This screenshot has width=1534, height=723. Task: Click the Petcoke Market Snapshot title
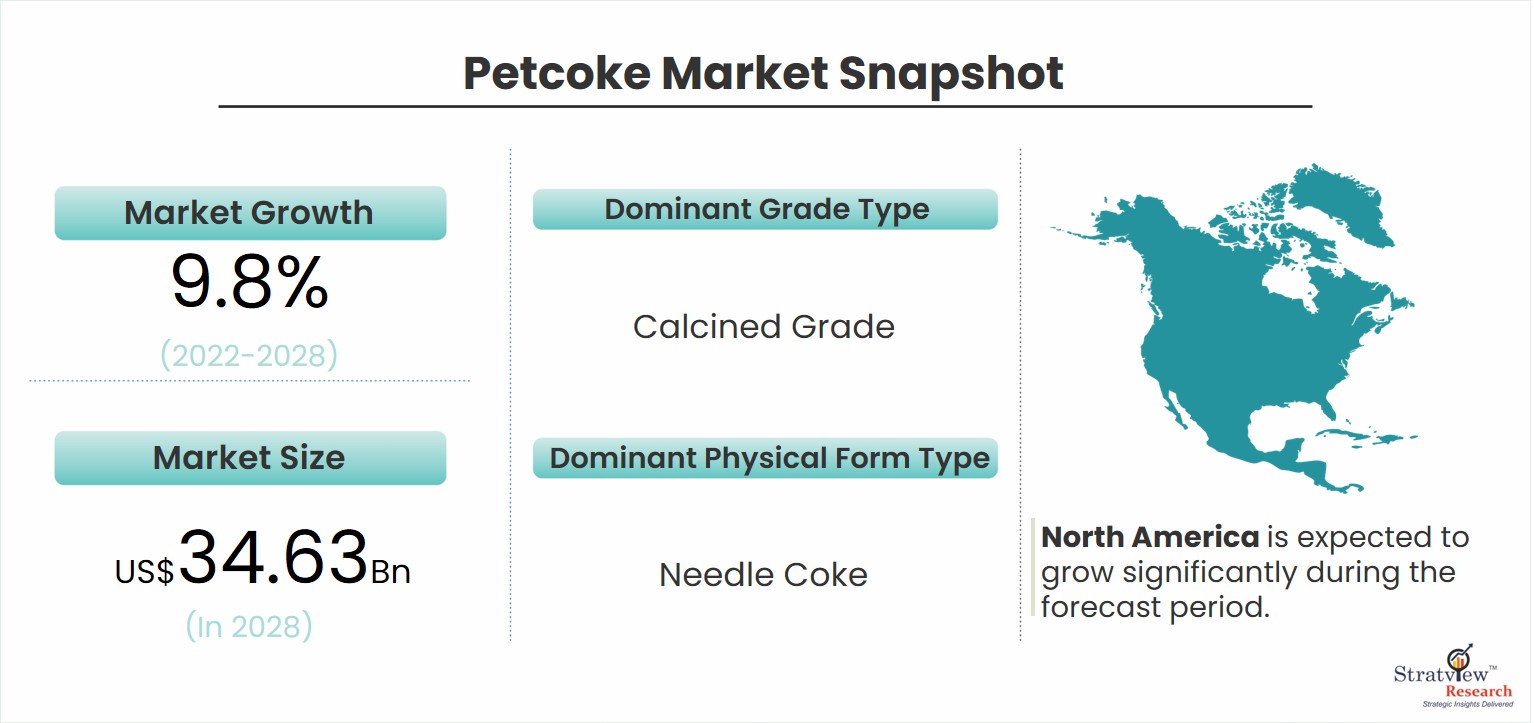[x=764, y=74]
